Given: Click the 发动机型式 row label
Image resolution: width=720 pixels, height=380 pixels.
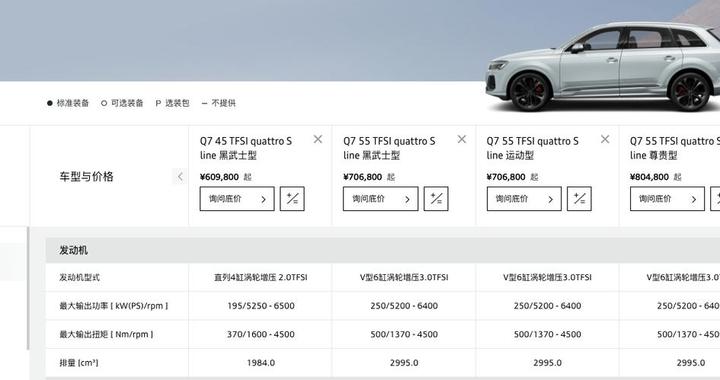Looking at the screenshot, I should click(x=79, y=277).
